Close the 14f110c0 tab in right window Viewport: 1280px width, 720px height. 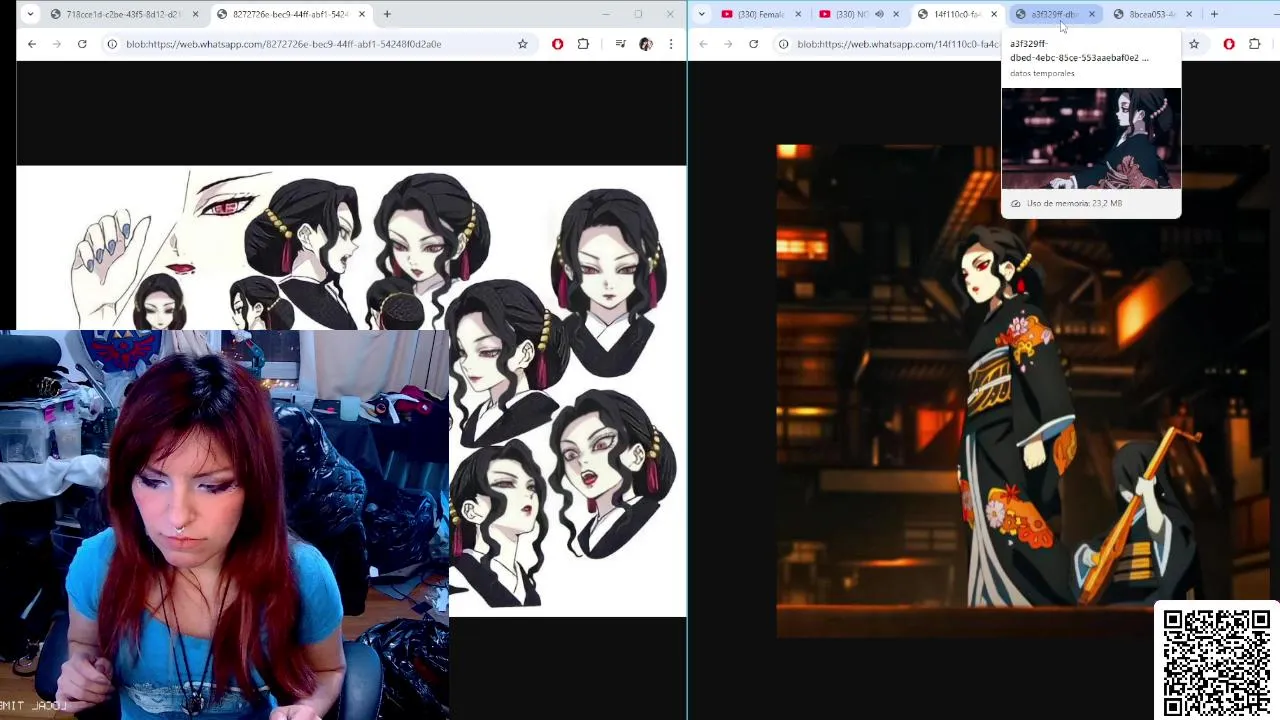[994, 14]
